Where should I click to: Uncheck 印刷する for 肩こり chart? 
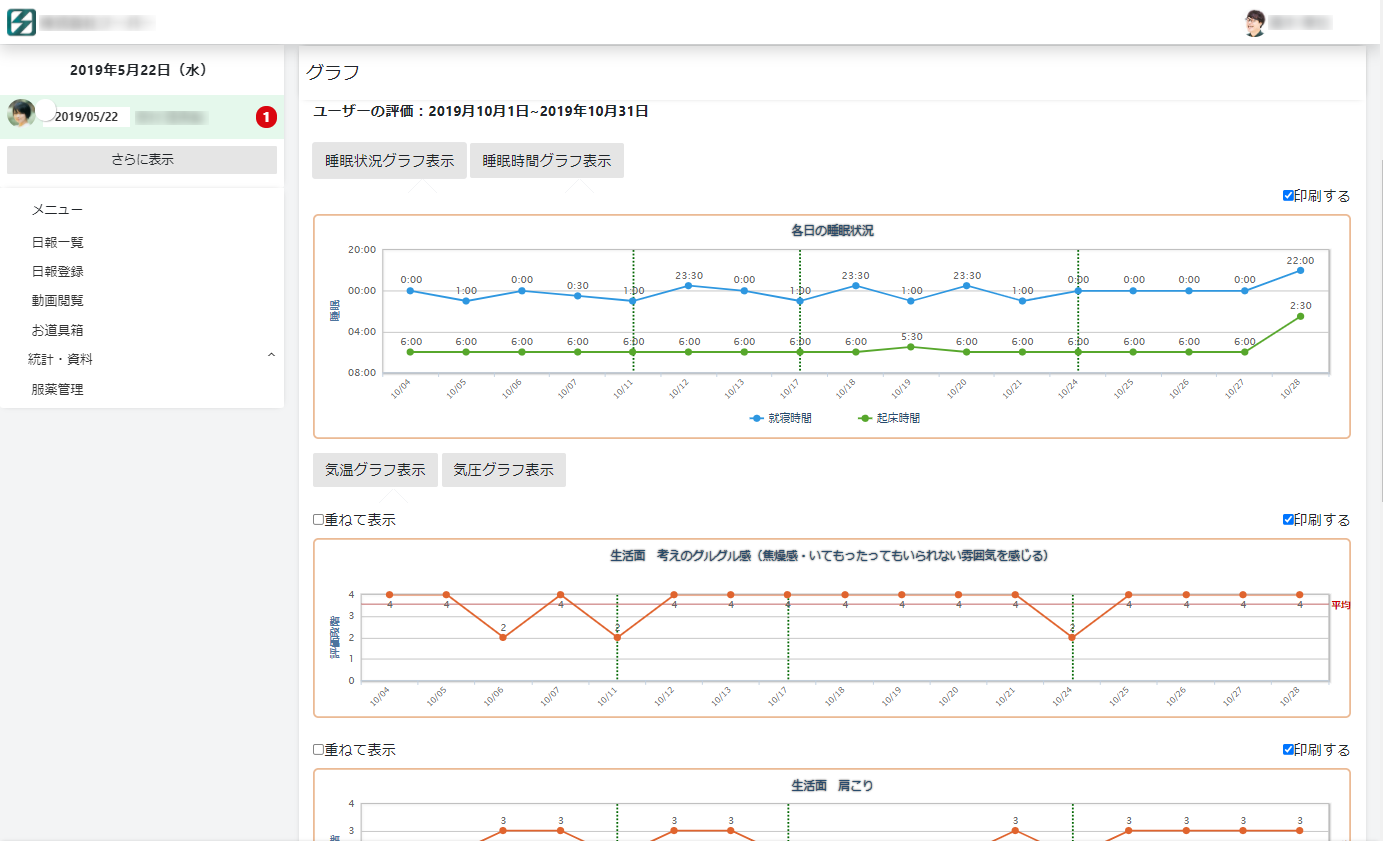click(x=1288, y=750)
